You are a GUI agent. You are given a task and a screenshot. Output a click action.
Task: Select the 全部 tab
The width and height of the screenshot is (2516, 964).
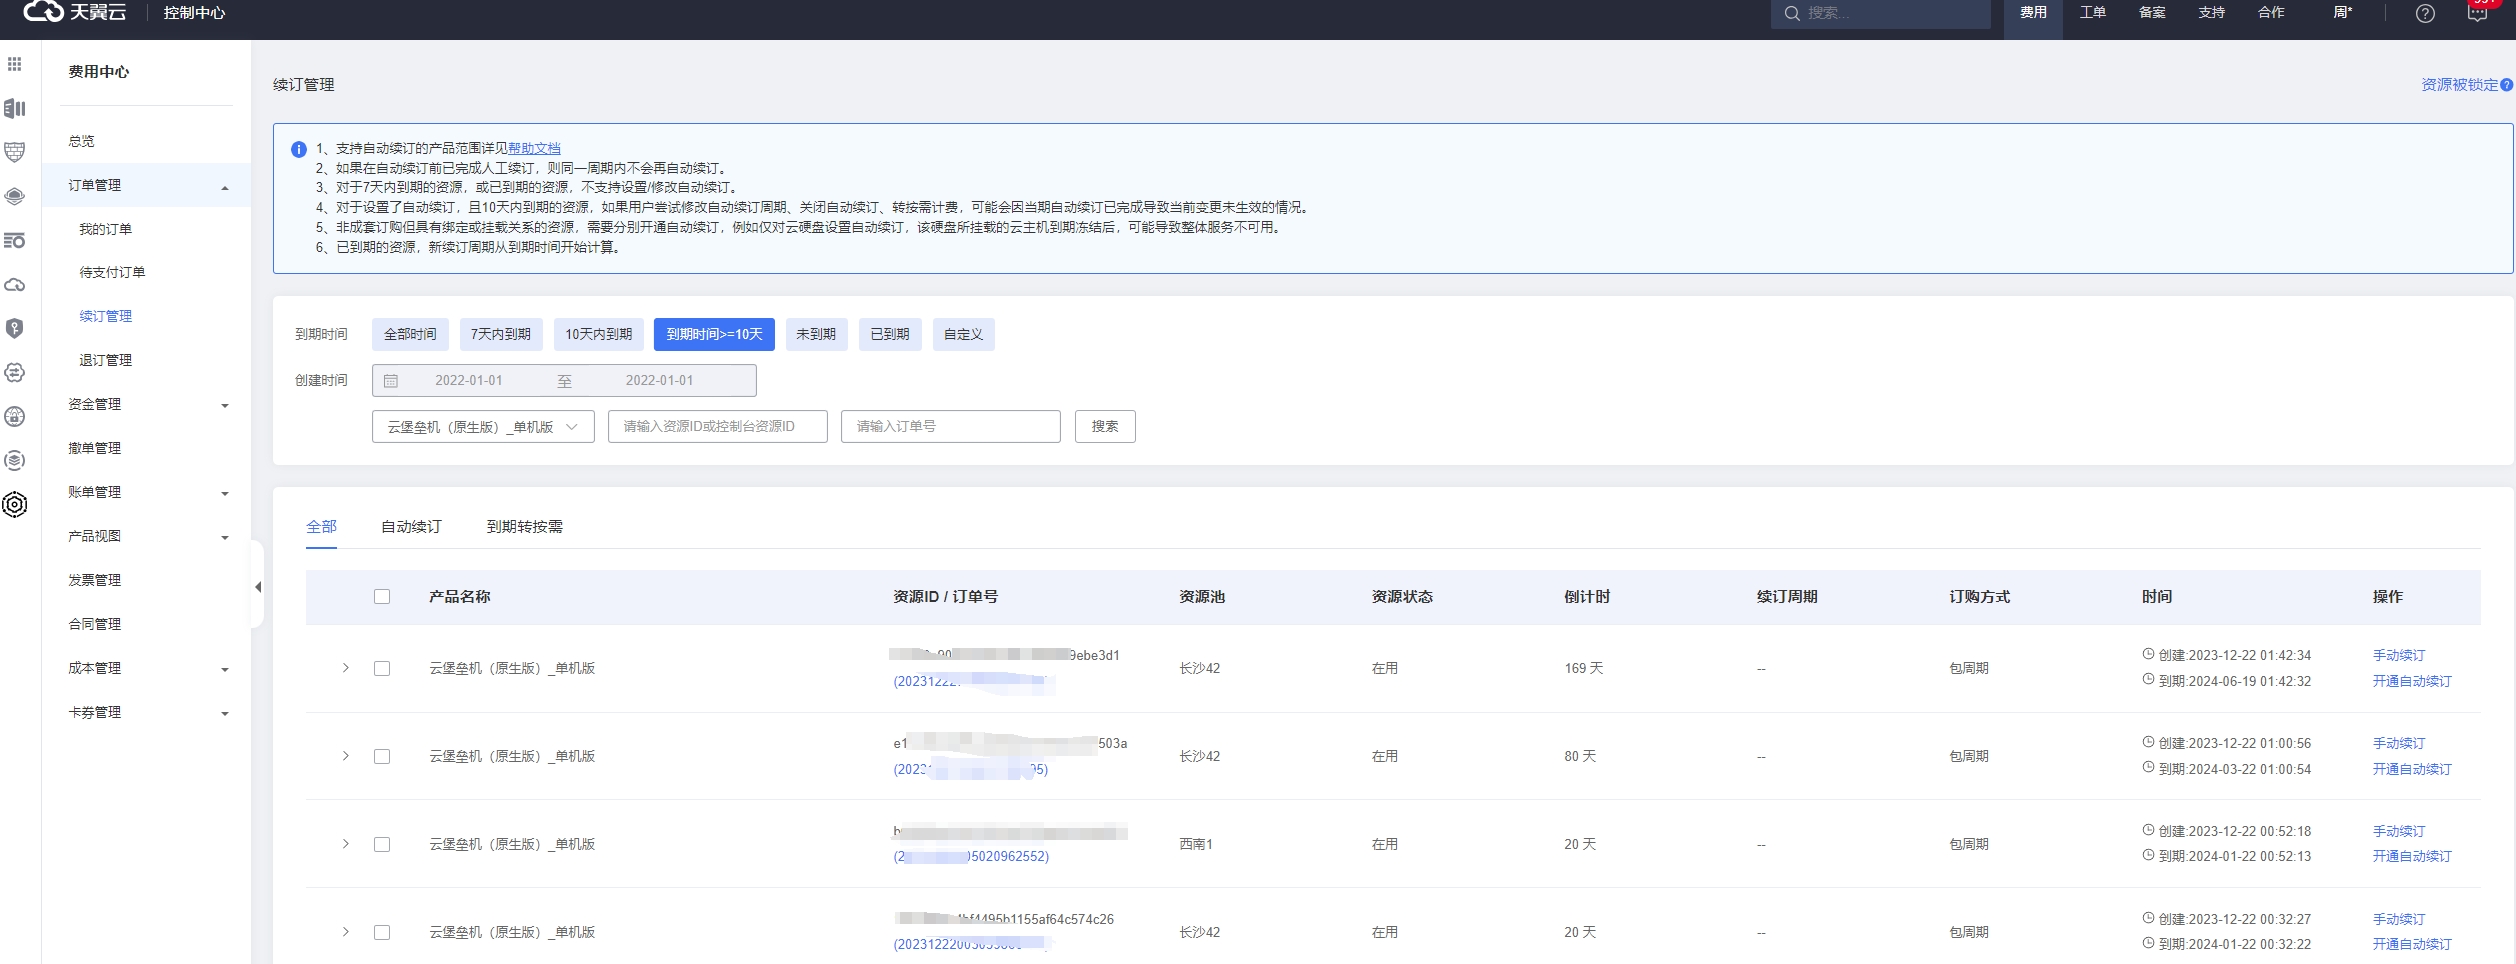tap(321, 527)
